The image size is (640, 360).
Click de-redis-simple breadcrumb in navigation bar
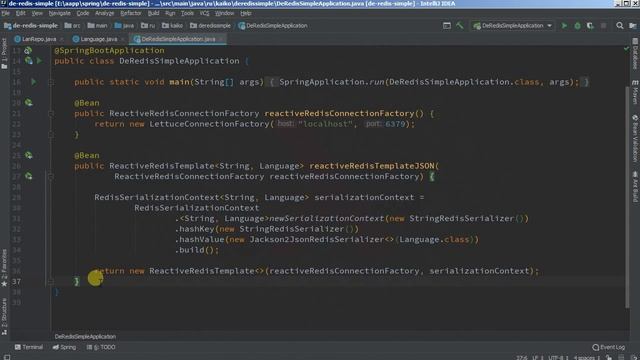click(31, 26)
